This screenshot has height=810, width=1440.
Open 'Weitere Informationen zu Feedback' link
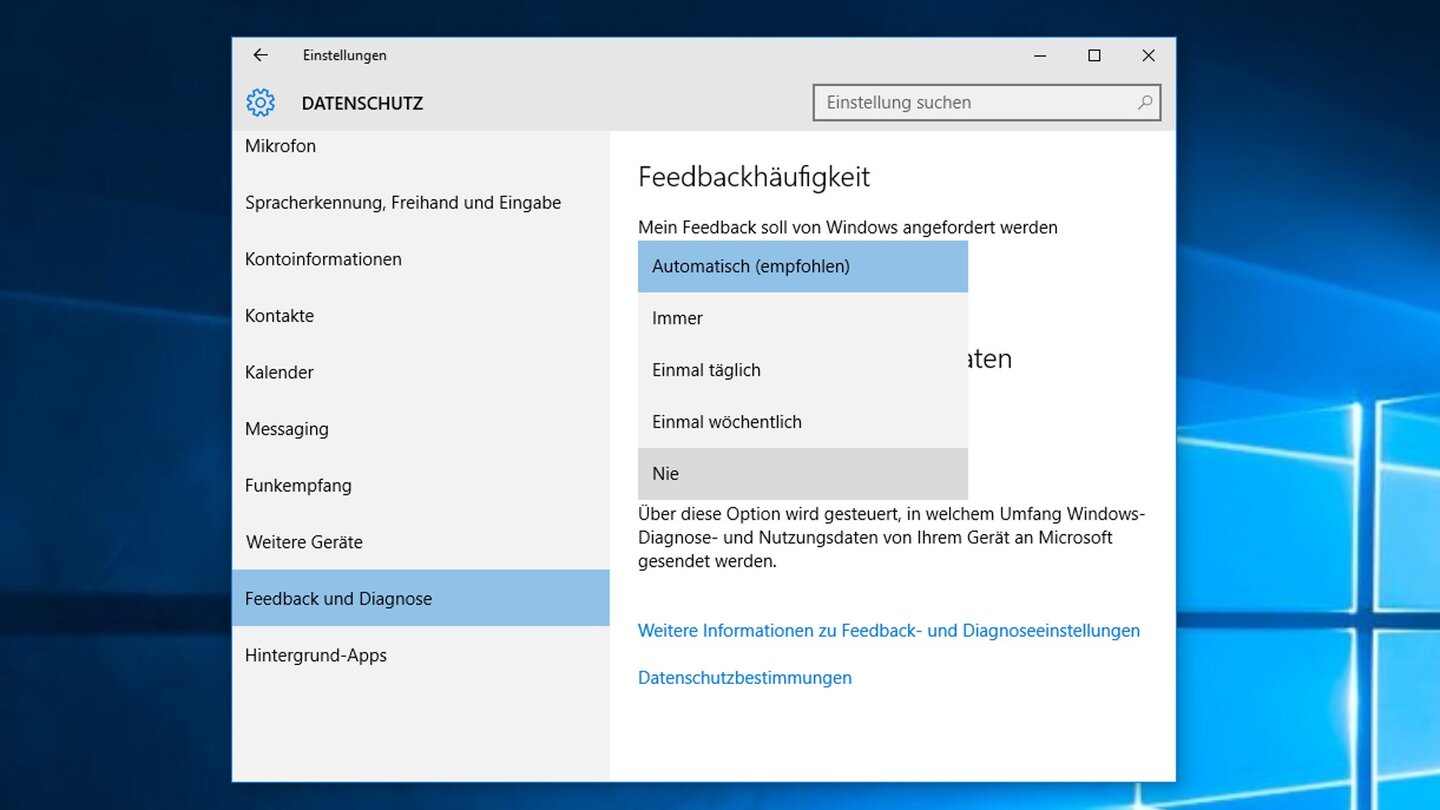pyautogui.click(x=889, y=631)
